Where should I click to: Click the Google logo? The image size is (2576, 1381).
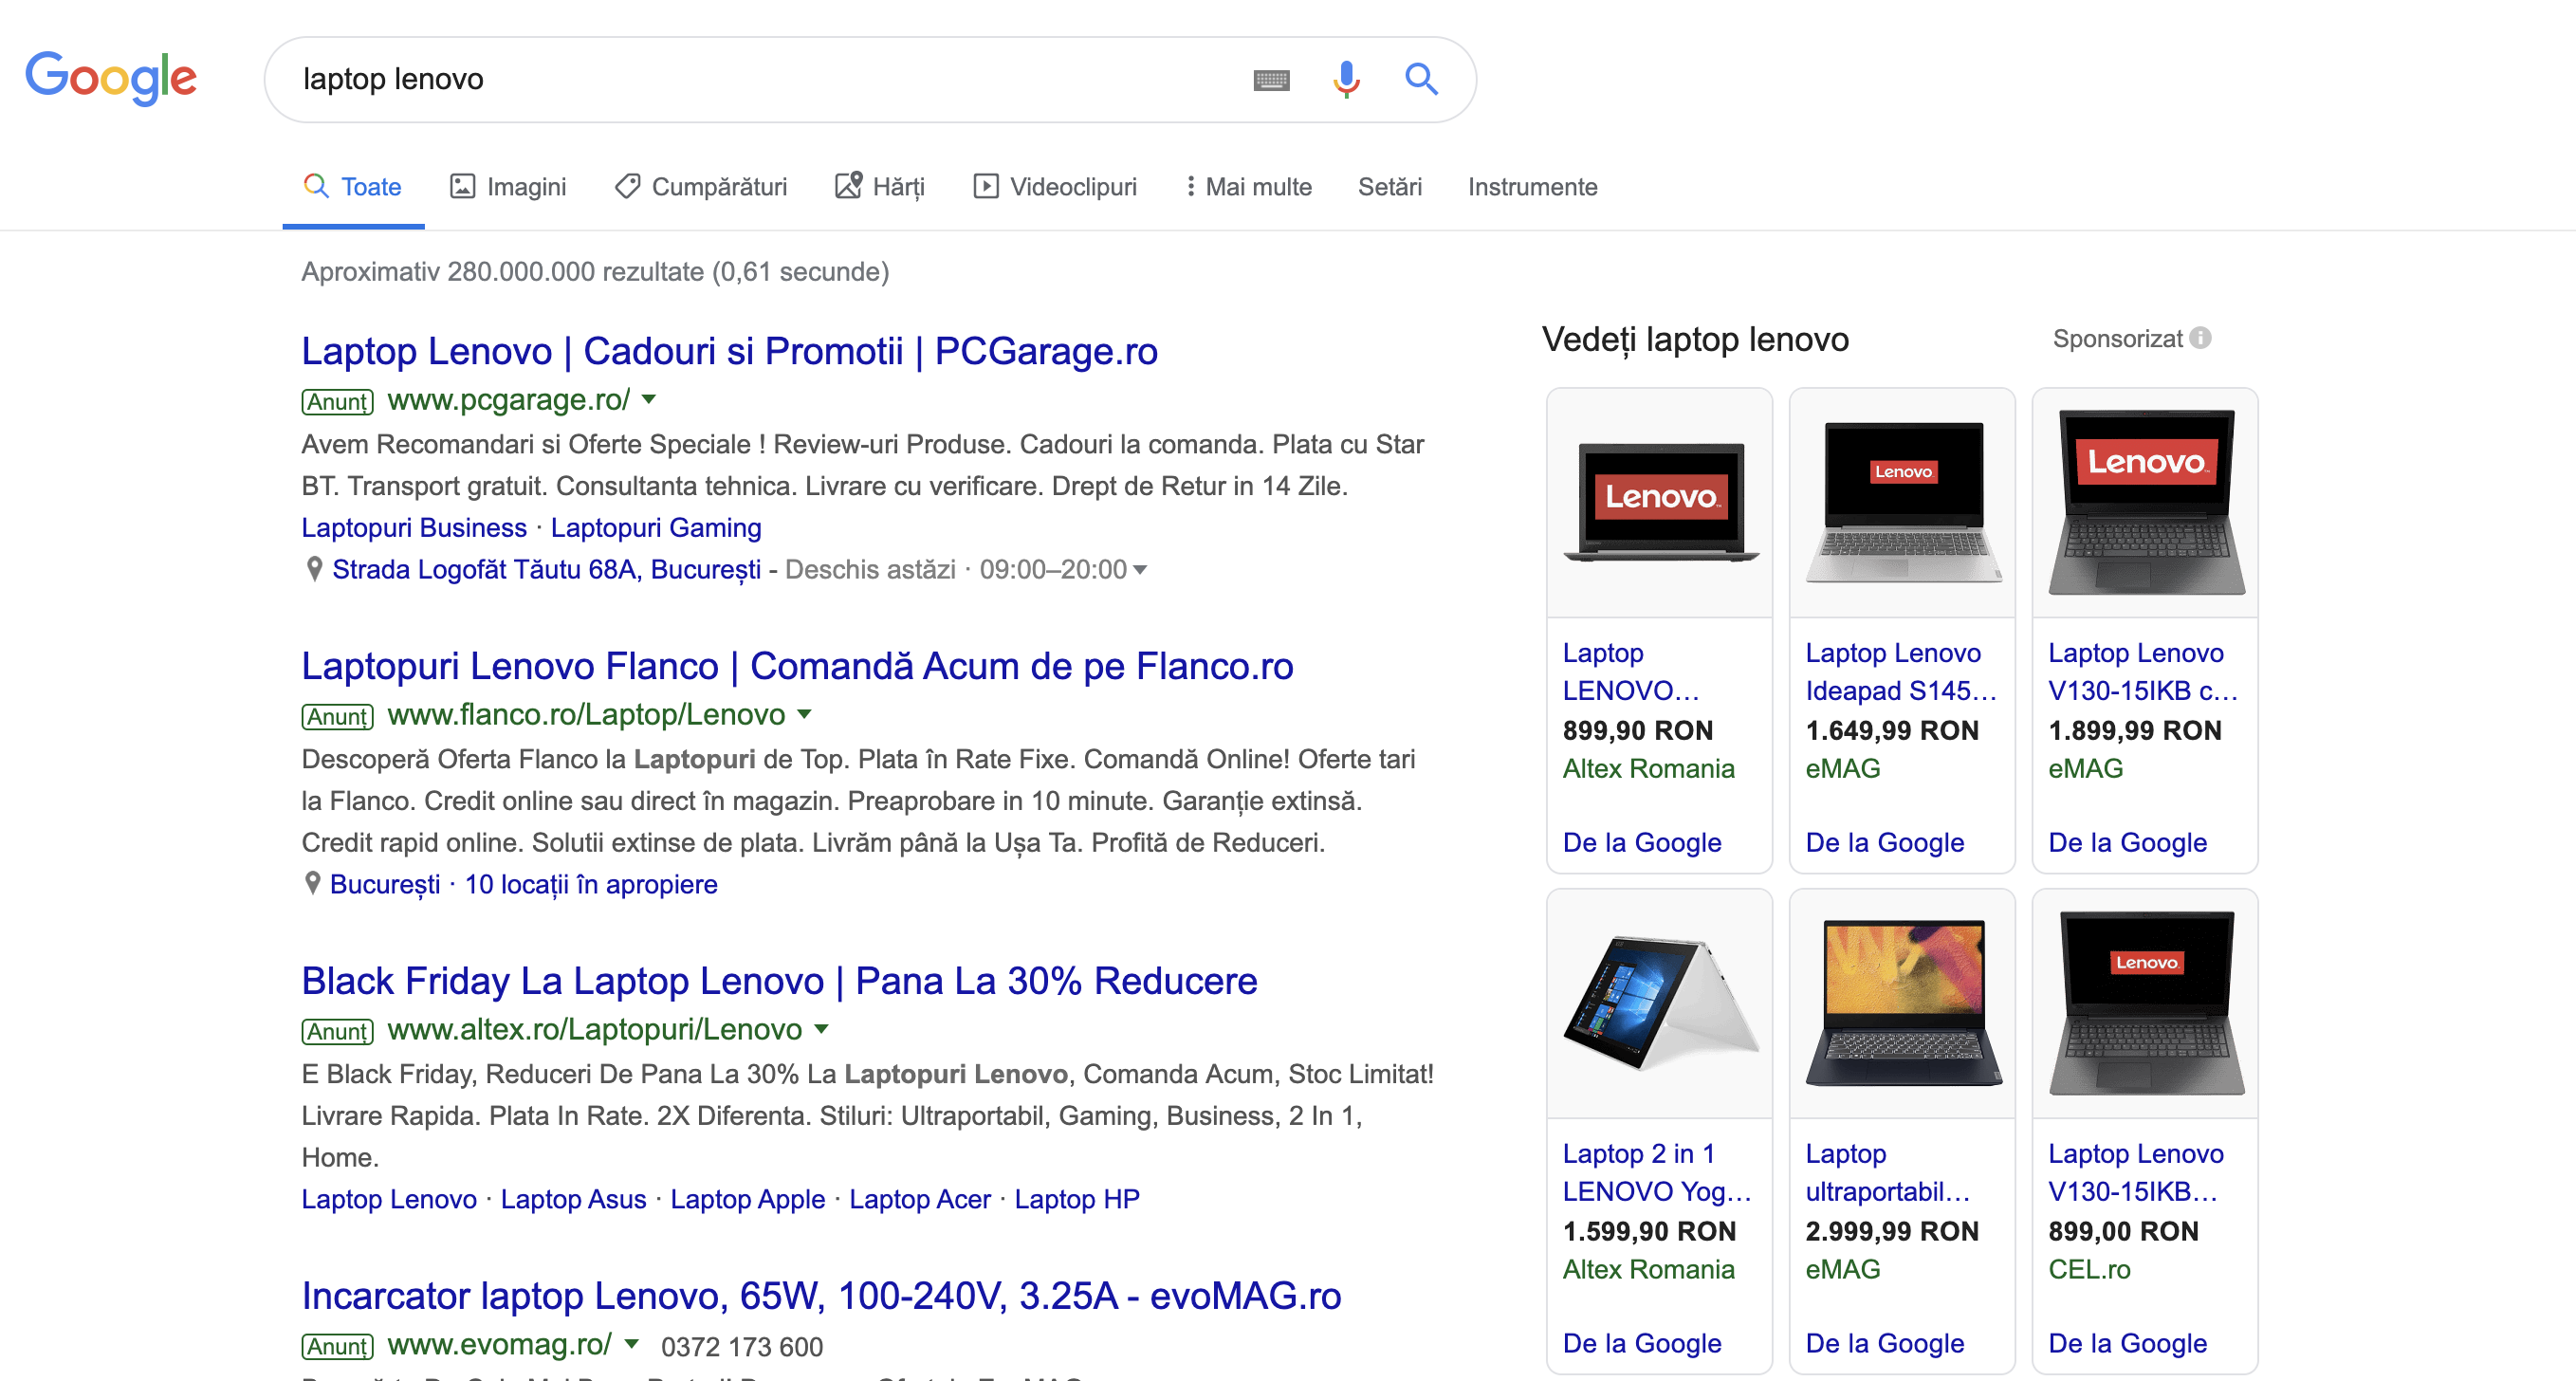coord(111,78)
